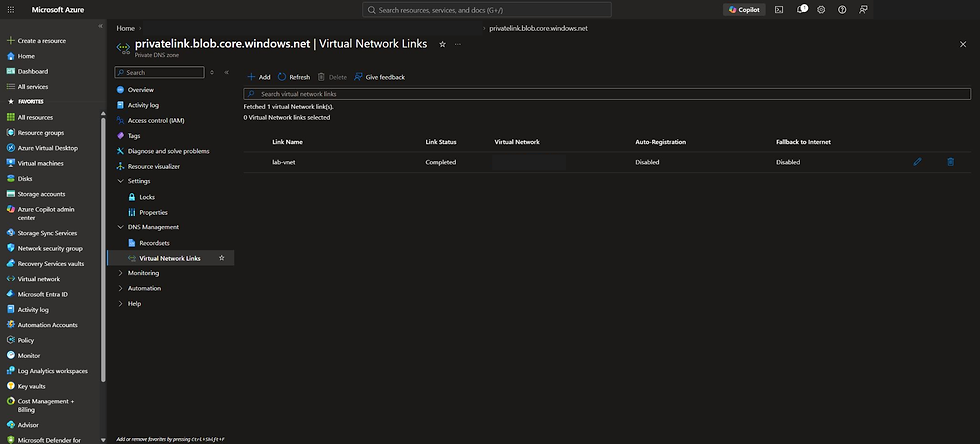Open Diagnose and solve problems

pyautogui.click(x=163, y=151)
